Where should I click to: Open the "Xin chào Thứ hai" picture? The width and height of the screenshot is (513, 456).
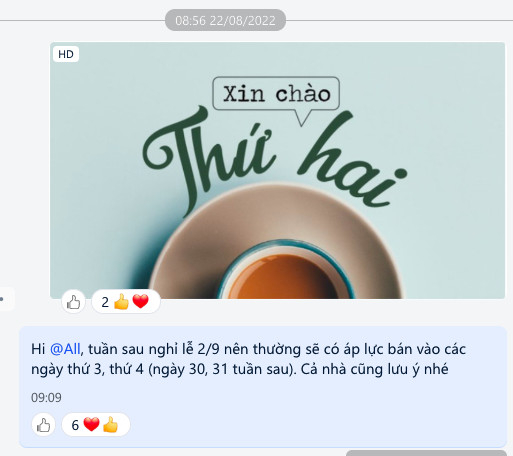(277, 170)
